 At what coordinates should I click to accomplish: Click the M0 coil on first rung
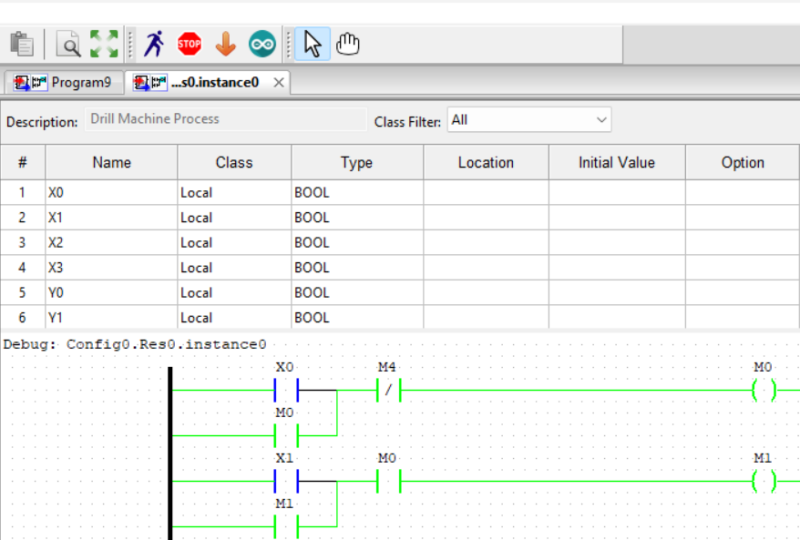764,390
